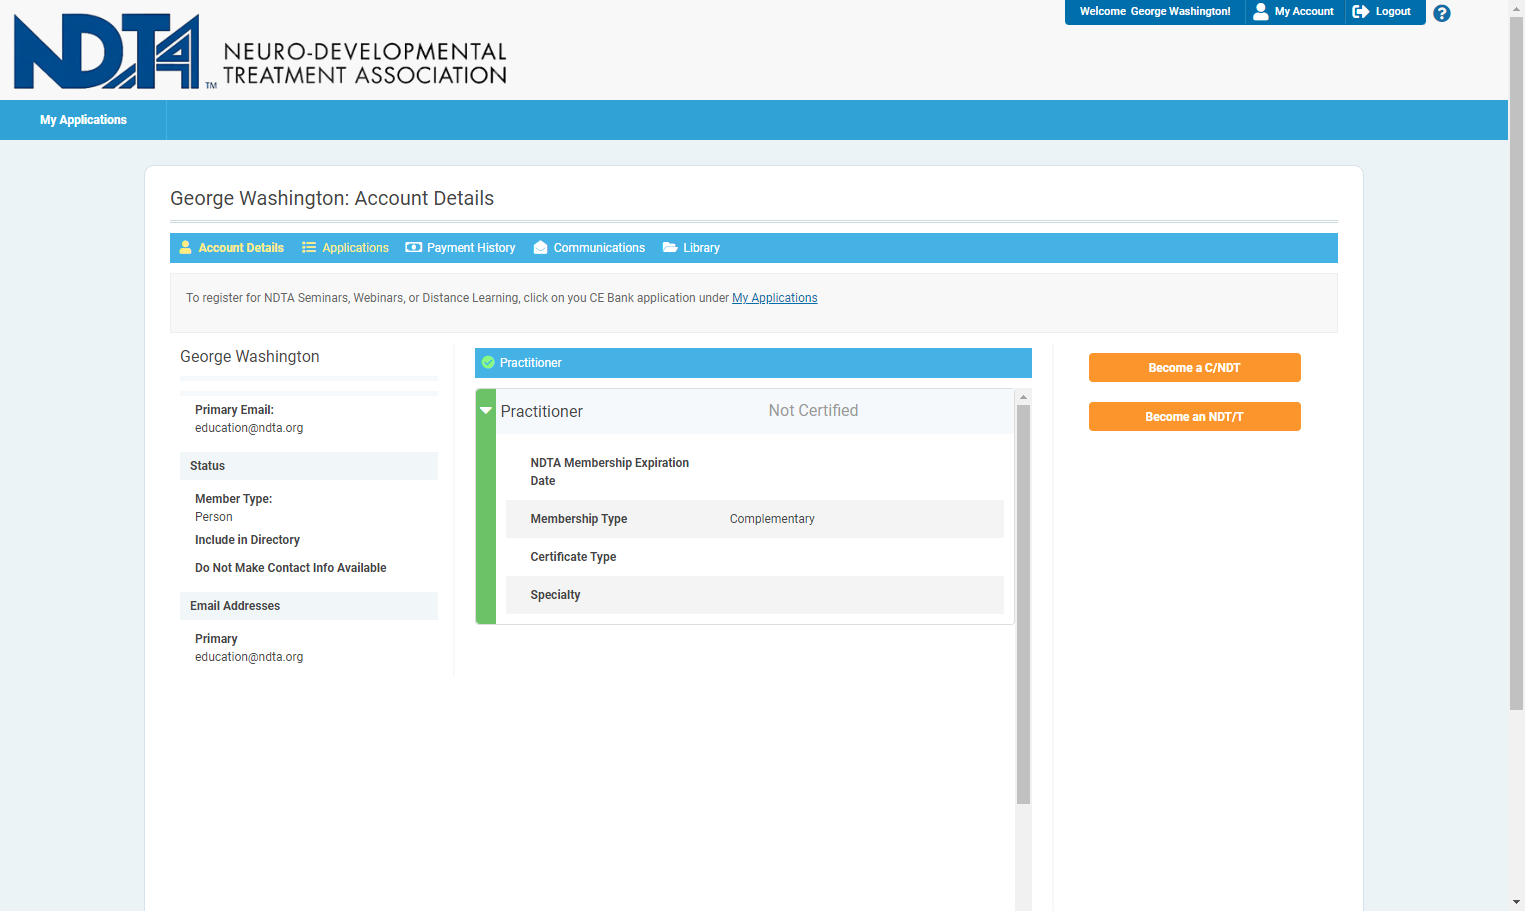Click the Practitioner panel scroll-up arrow
Viewport: 1525px width, 911px height.
pos(1023,397)
